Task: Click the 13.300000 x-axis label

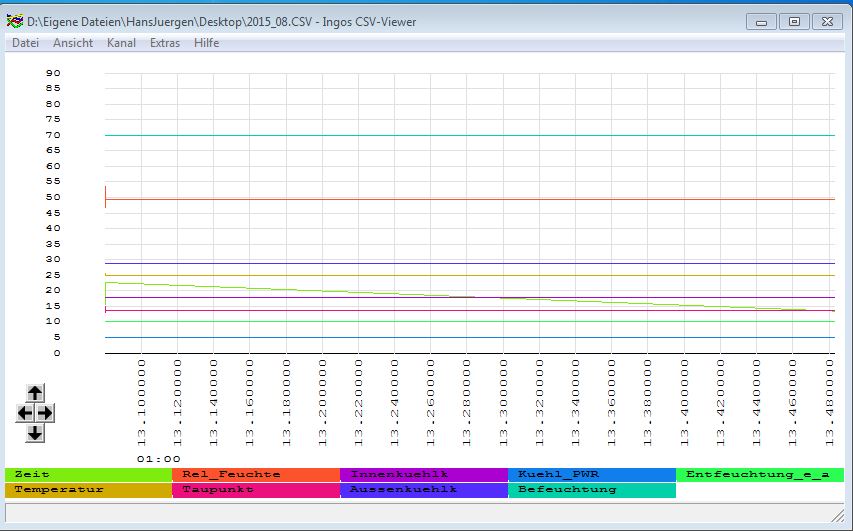Action: click(504, 403)
